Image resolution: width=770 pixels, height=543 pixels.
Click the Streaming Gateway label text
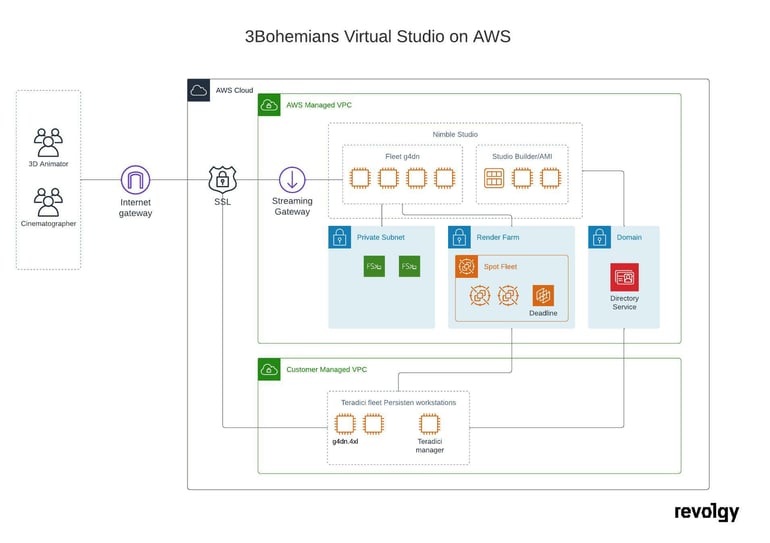click(x=292, y=206)
